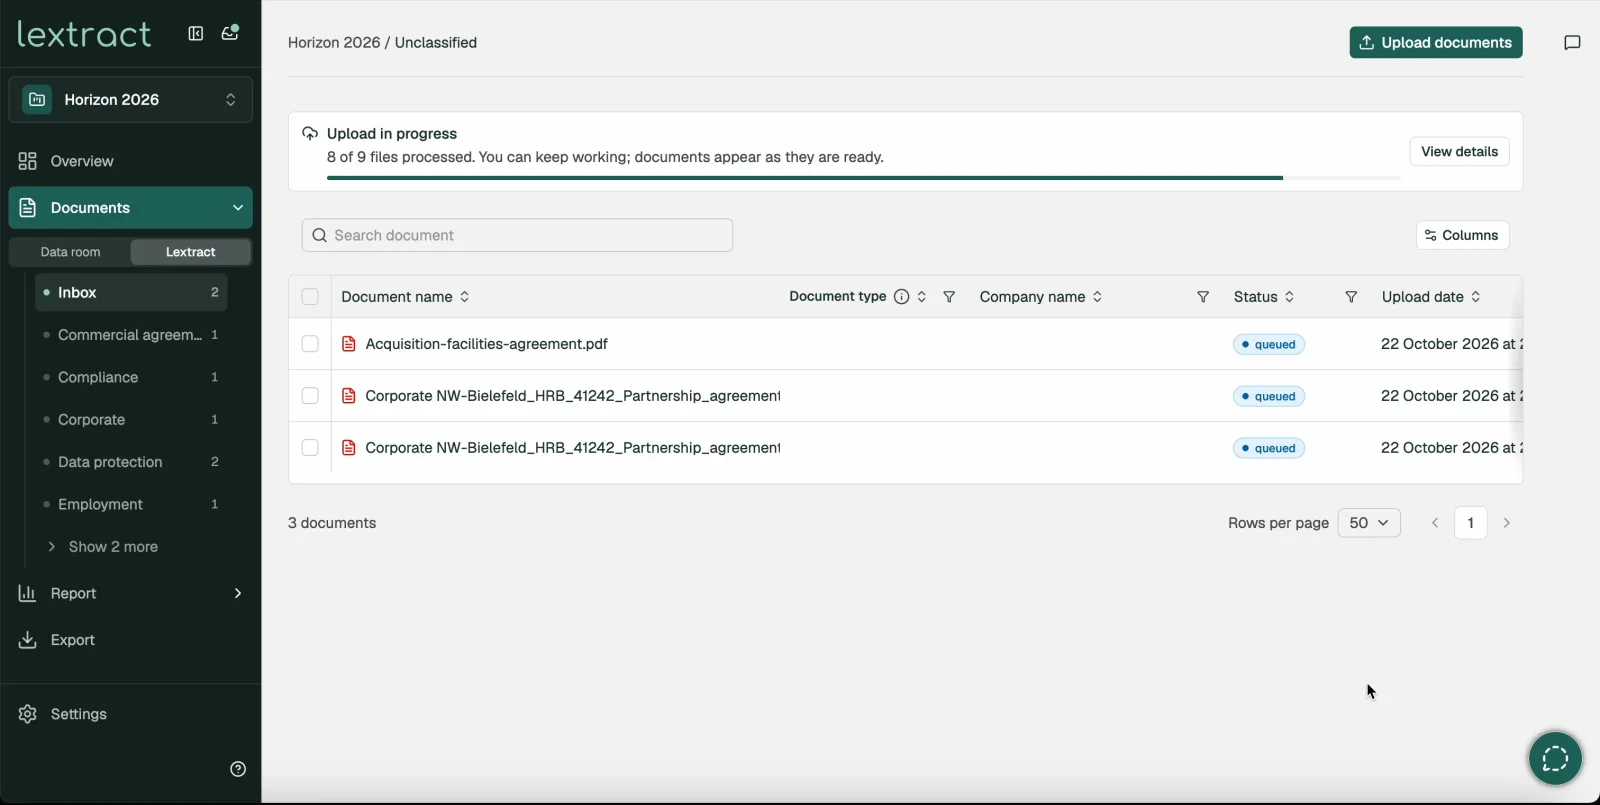The width and height of the screenshot is (1600, 805).
Task: Select the Acquisition-facilities-agreement.pdf checkbox
Action: coord(310,344)
